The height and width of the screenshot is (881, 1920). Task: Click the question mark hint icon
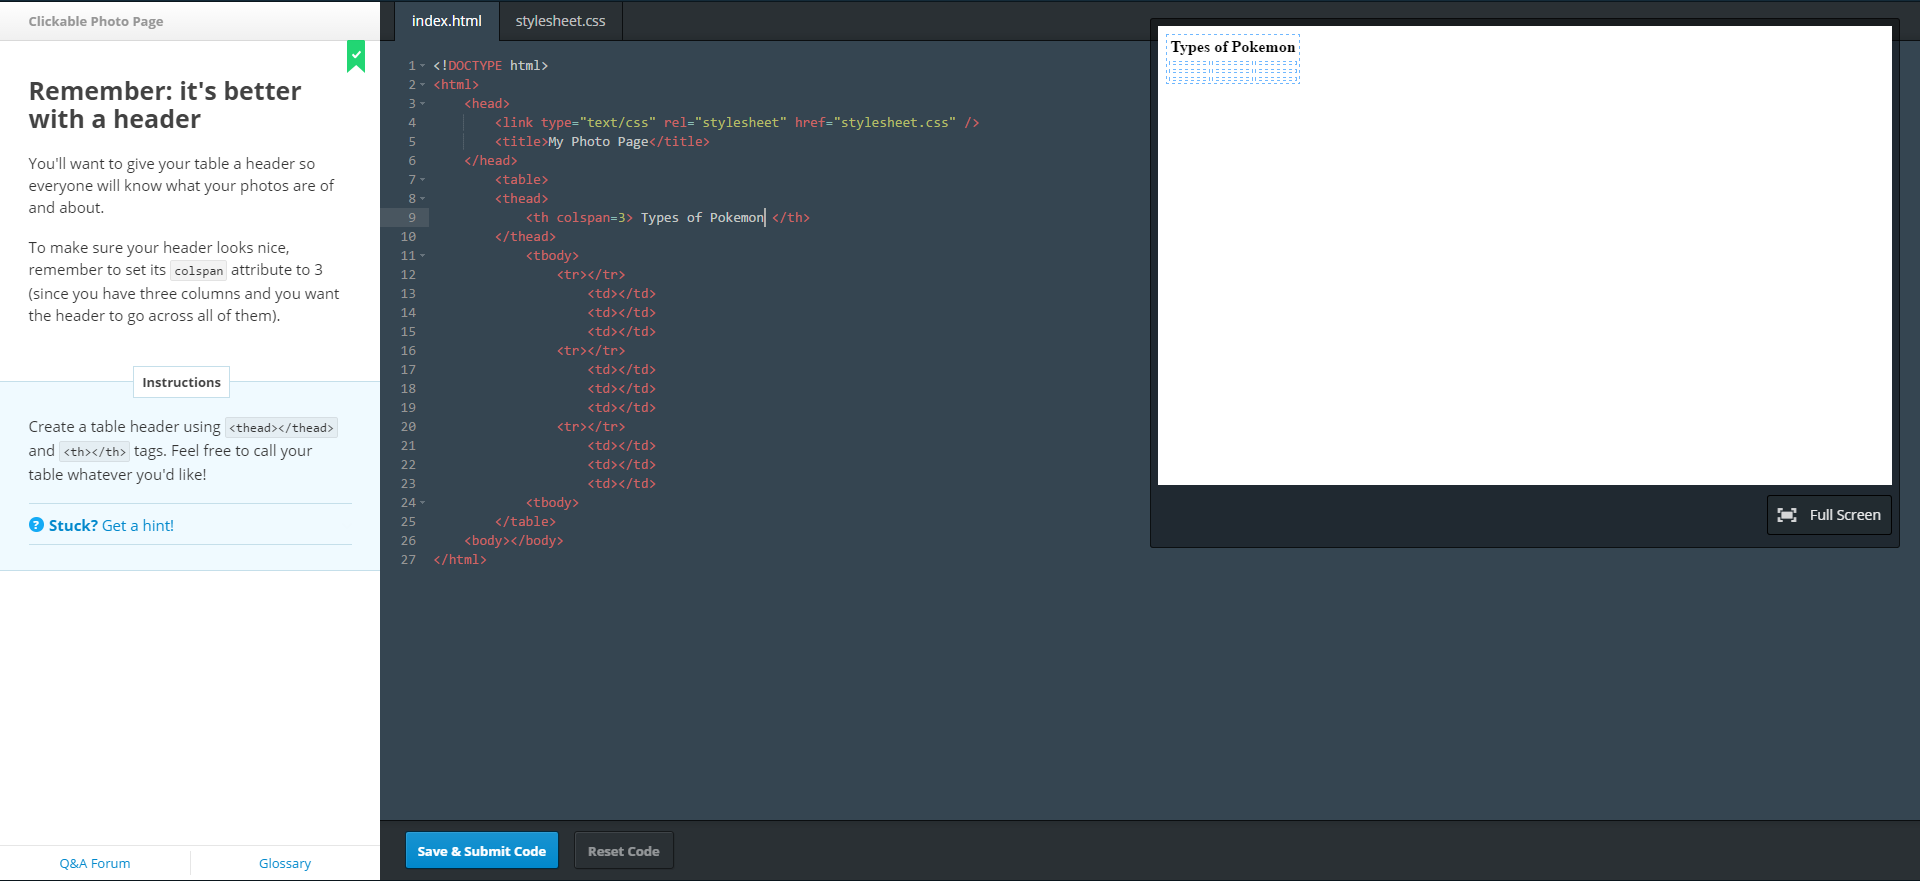click(x=36, y=525)
